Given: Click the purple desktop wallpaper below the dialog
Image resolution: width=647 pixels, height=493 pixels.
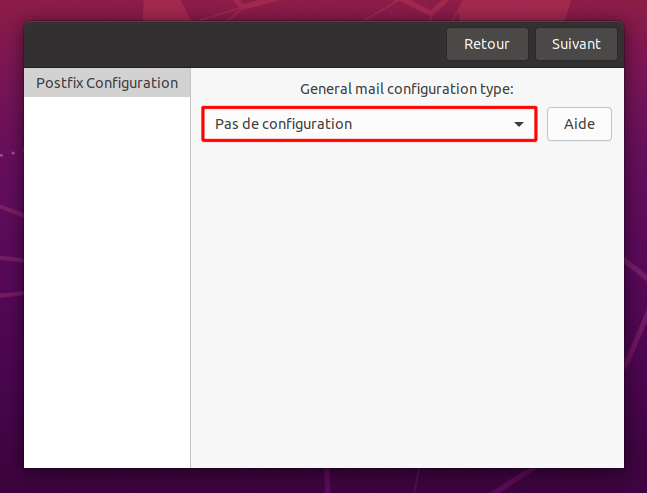Looking at the screenshot, I should [324, 481].
